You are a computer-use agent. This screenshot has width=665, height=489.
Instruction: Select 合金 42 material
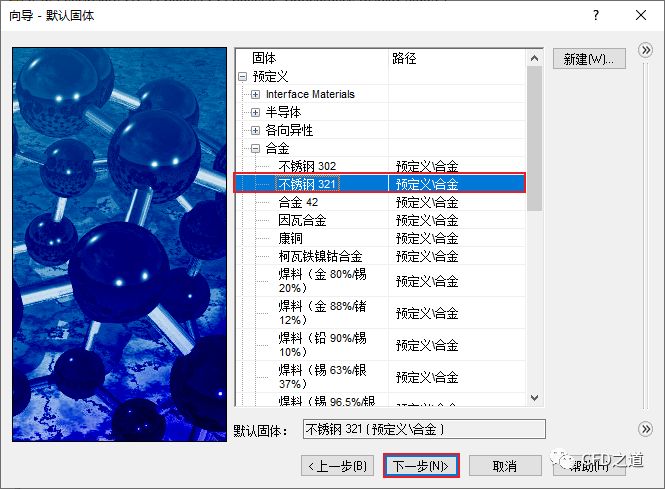tap(298, 202)
